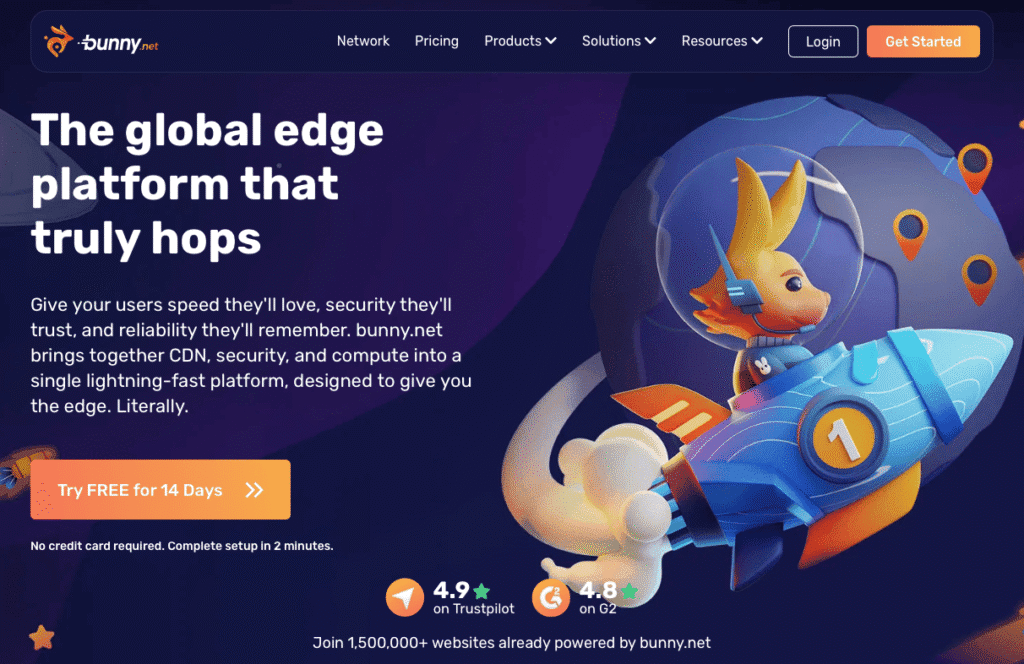
Task: Click the bunny.net wordmark text
Action: coord(119,43)
